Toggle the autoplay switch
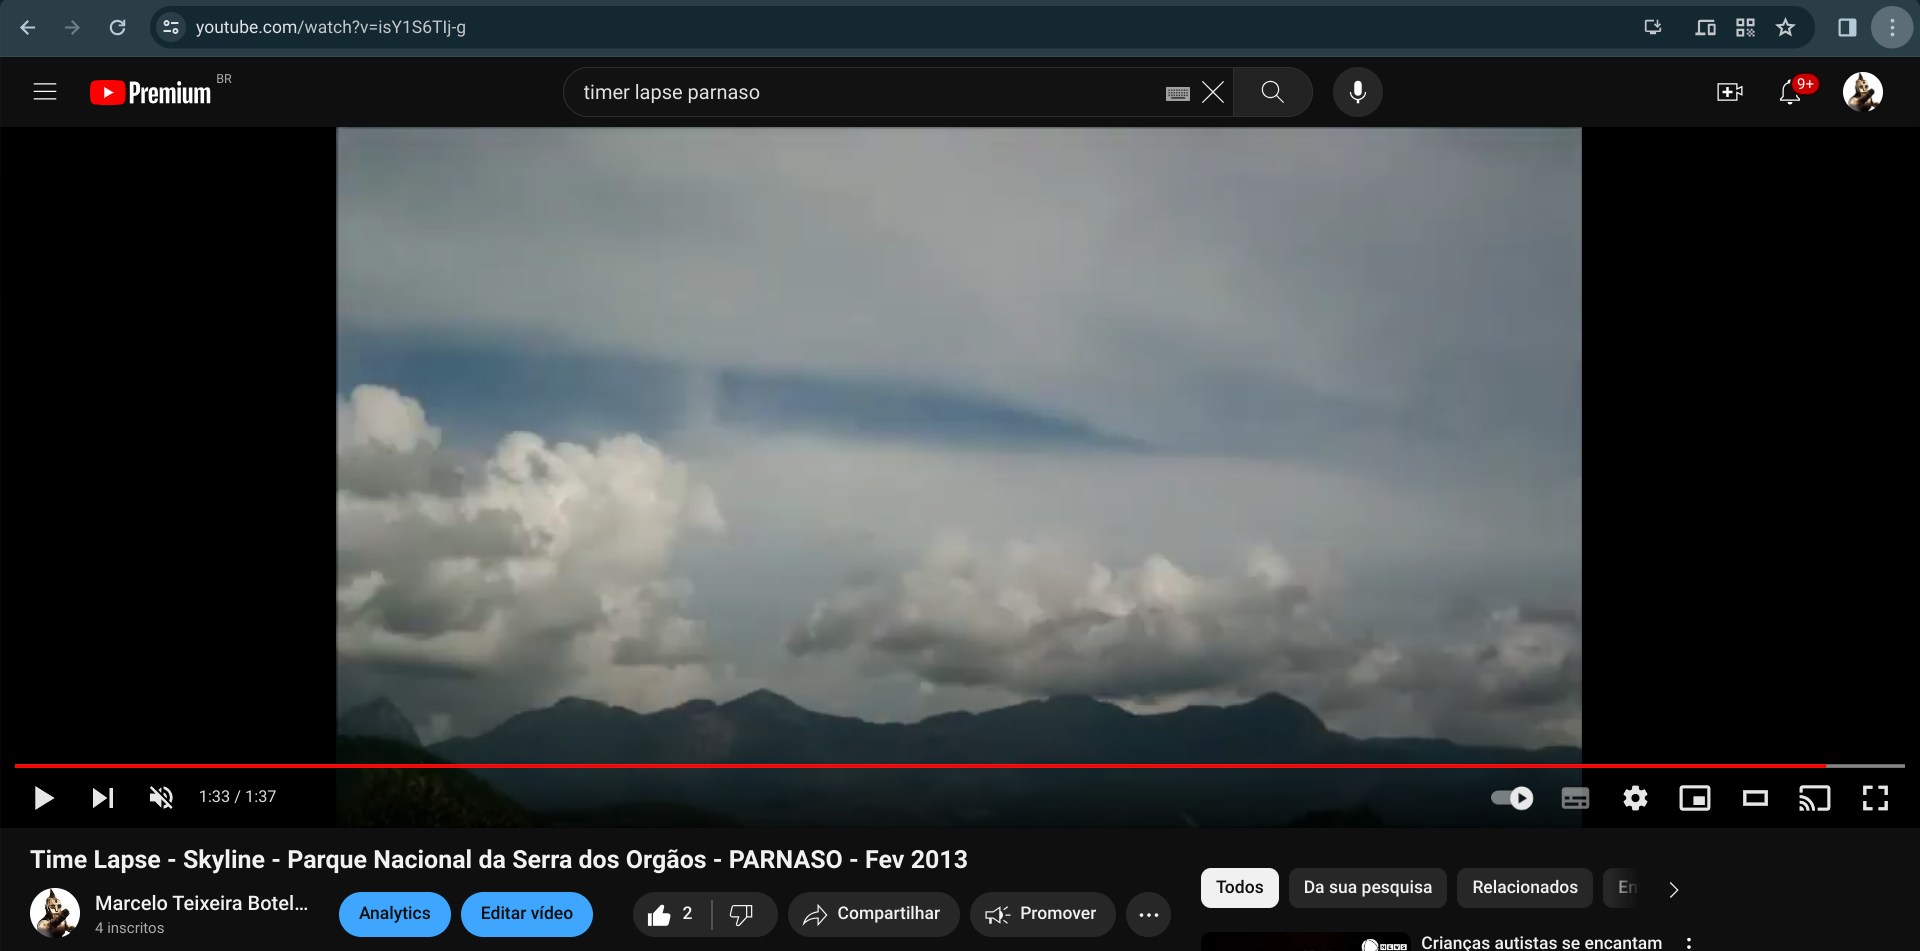Image resolution: width=1920 pixels, height=951 pixels. [x=1512, y=798]
